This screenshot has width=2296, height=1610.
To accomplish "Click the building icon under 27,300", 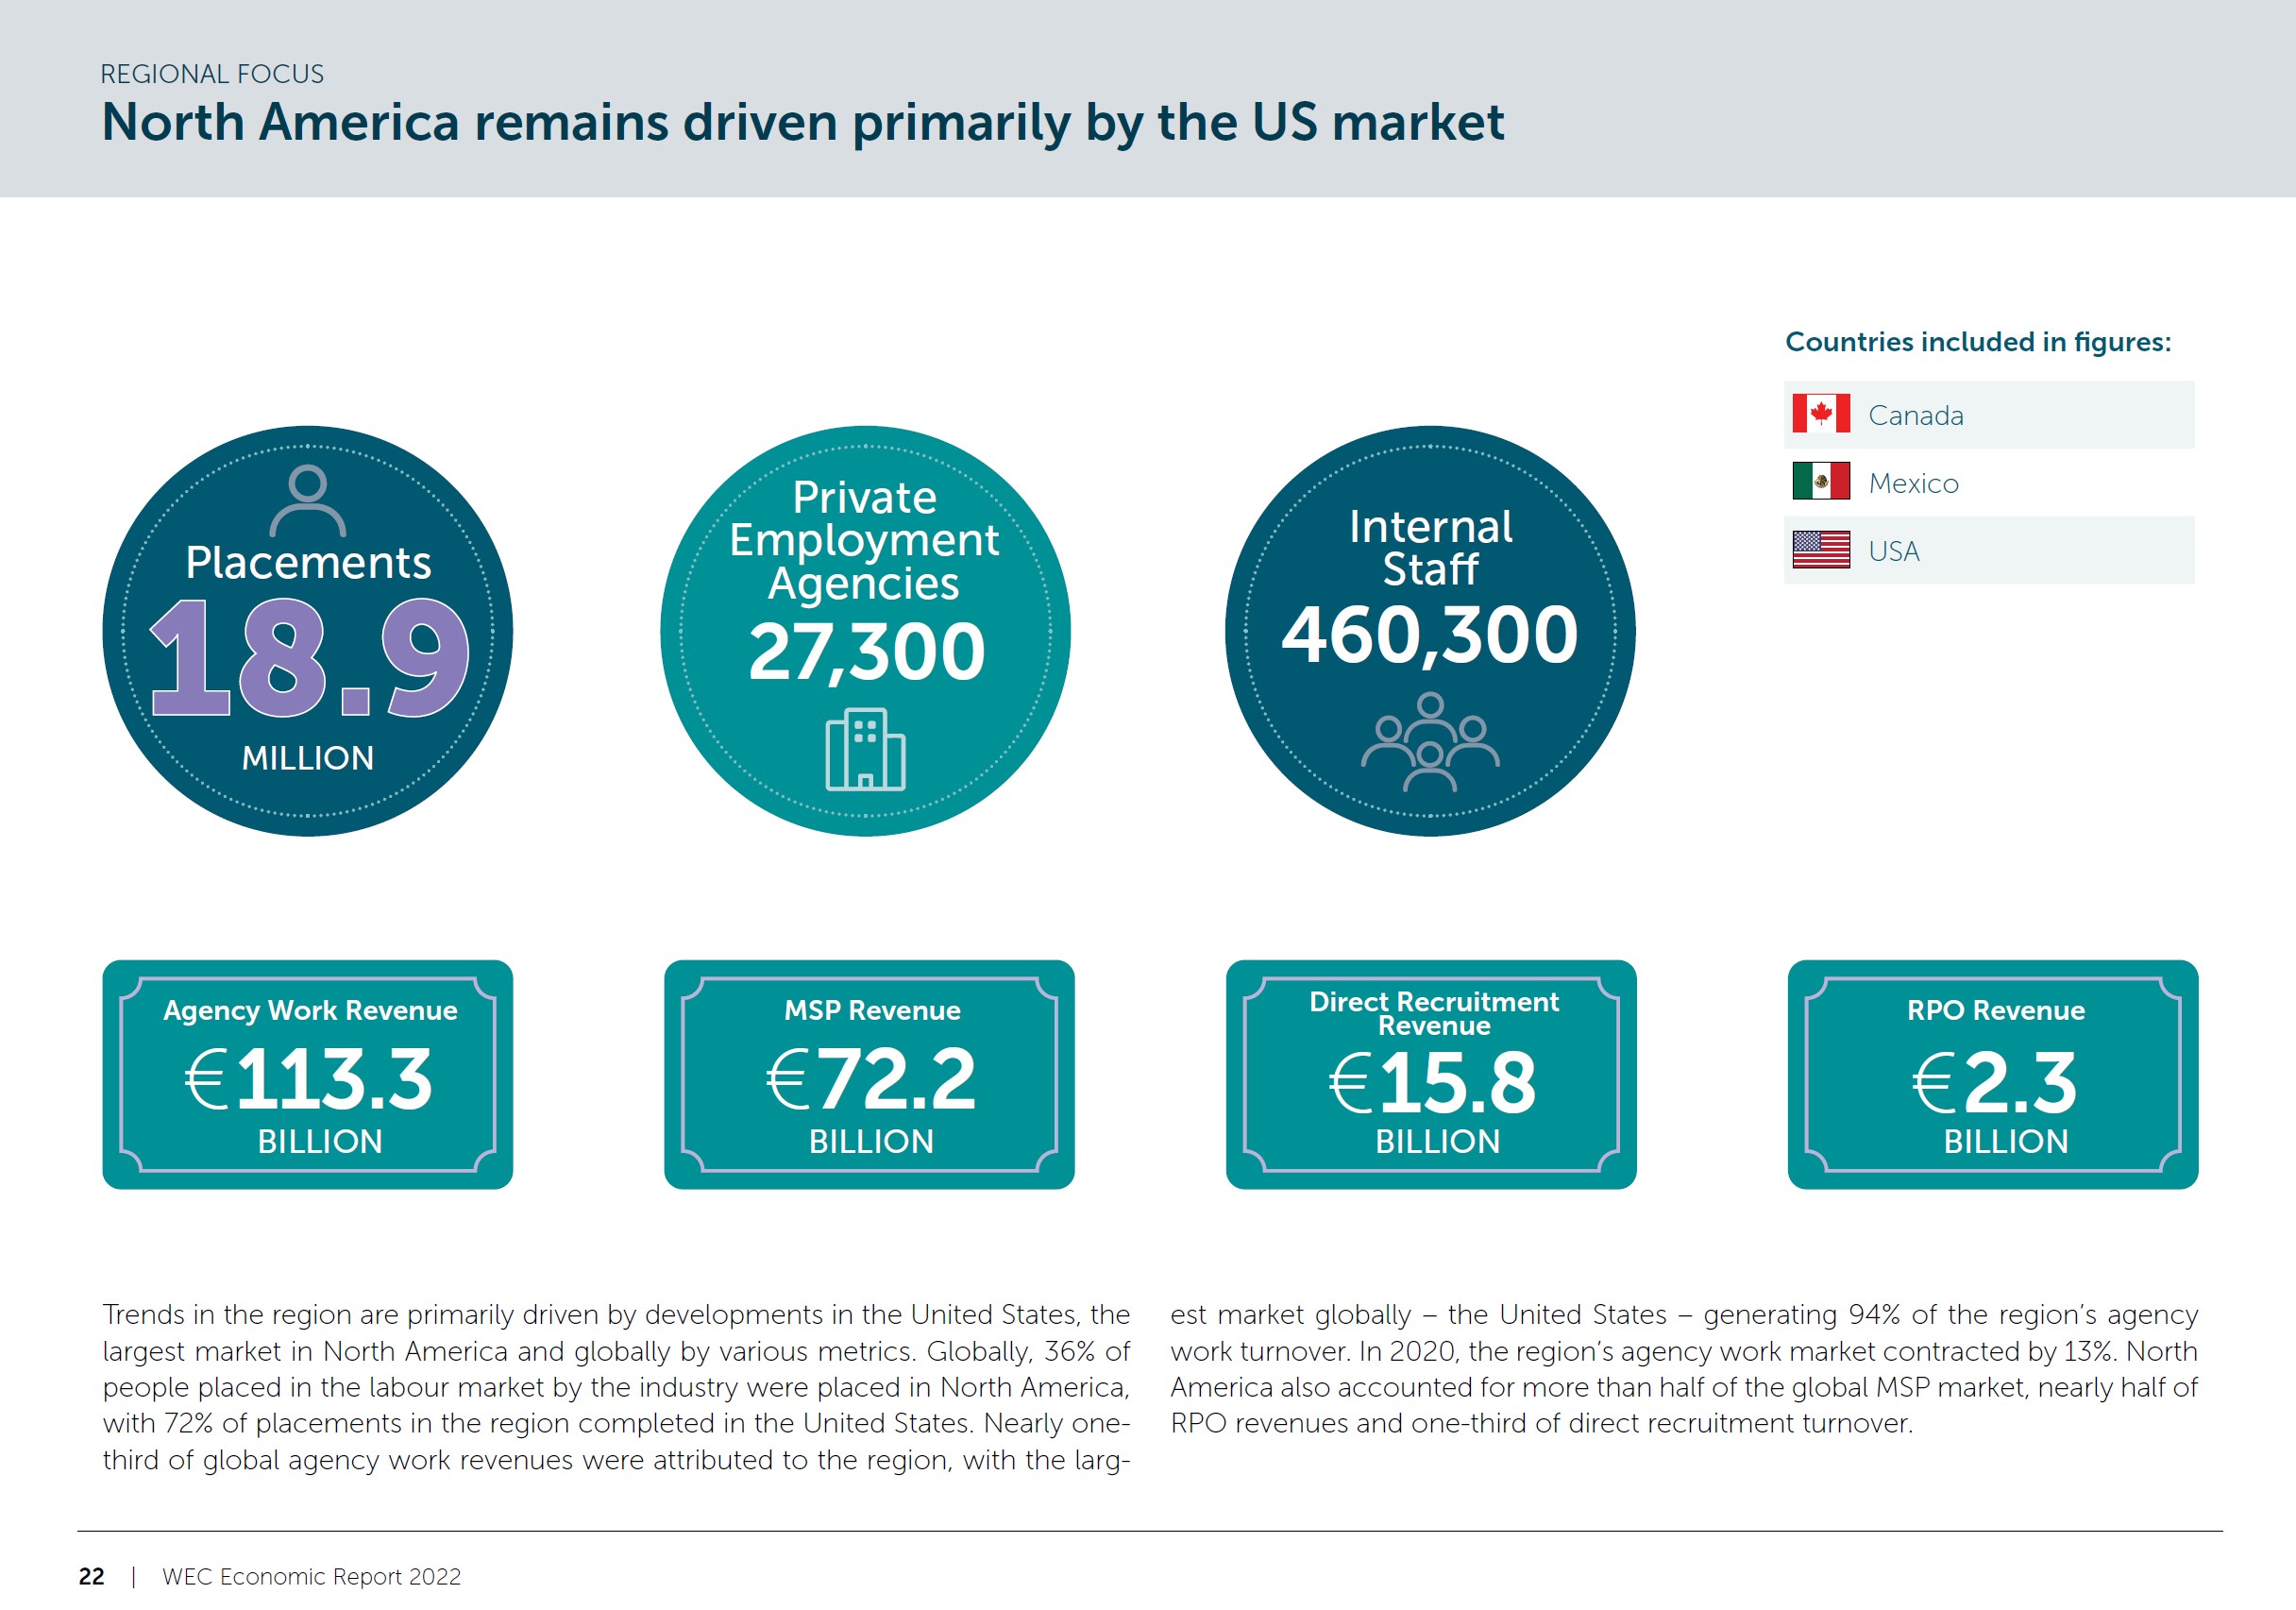I will [x=865, y=749].
